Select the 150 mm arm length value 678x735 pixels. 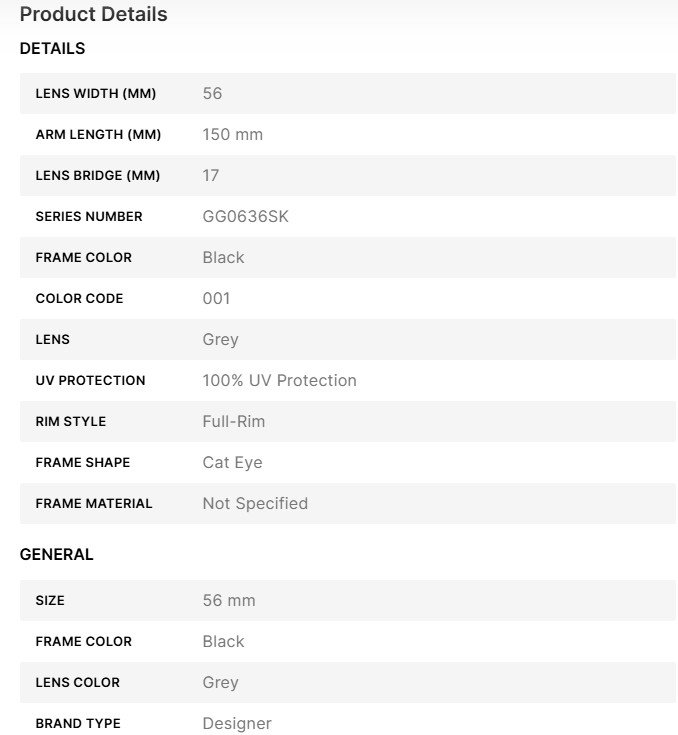232,134
